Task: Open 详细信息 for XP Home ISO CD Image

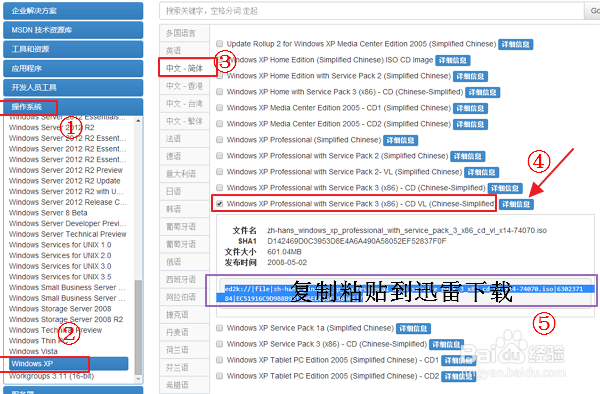Action: tap(453, 60)
